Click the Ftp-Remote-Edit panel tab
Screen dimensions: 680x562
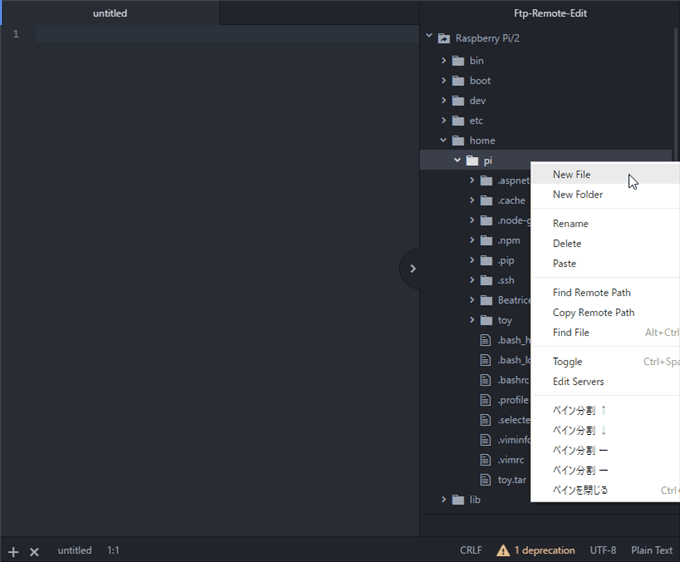click(550, 13)
